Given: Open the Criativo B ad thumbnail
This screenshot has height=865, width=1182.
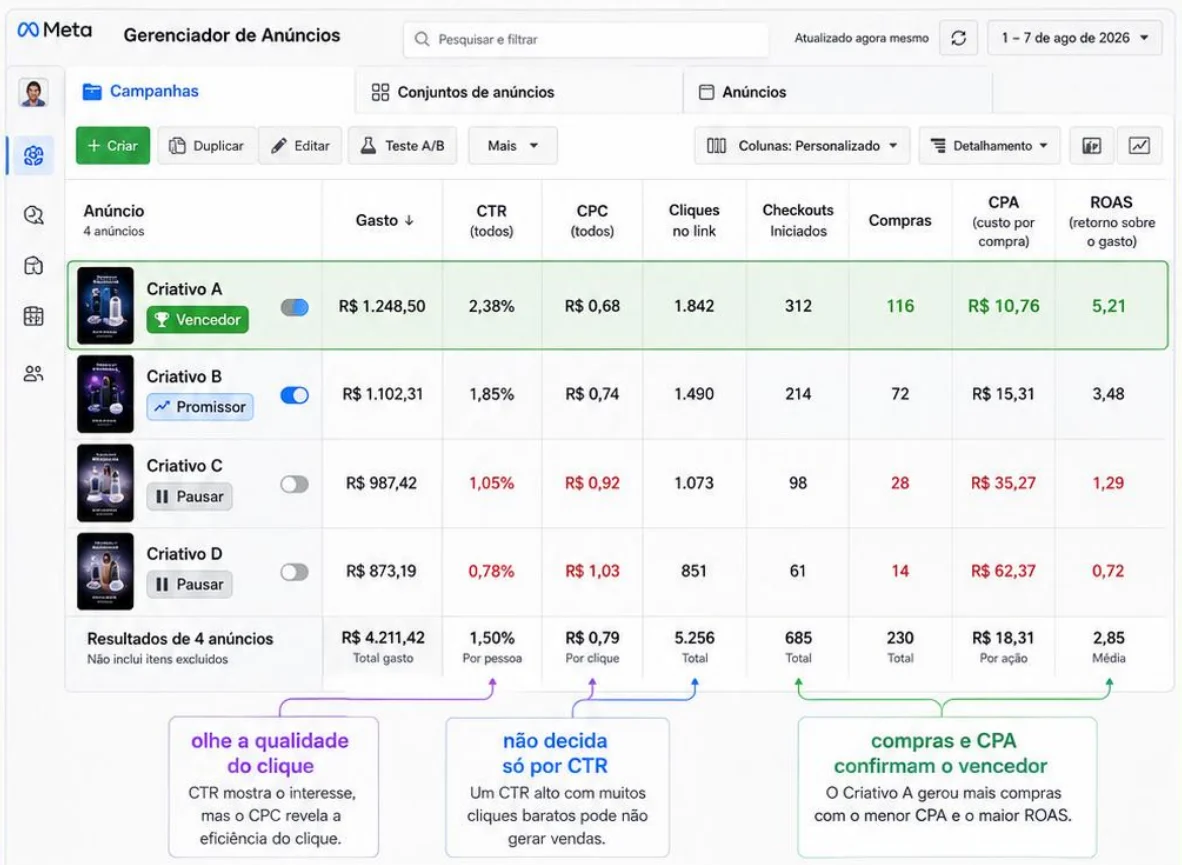Looking at the screenshot, I should tap(106, 394).
